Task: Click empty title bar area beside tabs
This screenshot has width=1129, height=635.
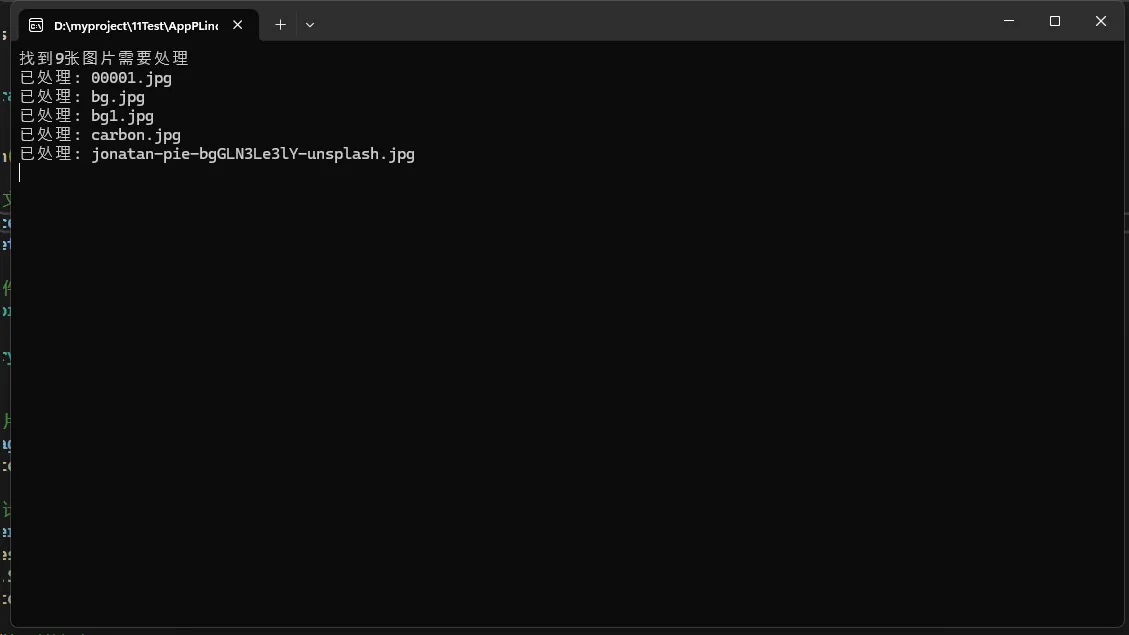Action: coord(650,22)
